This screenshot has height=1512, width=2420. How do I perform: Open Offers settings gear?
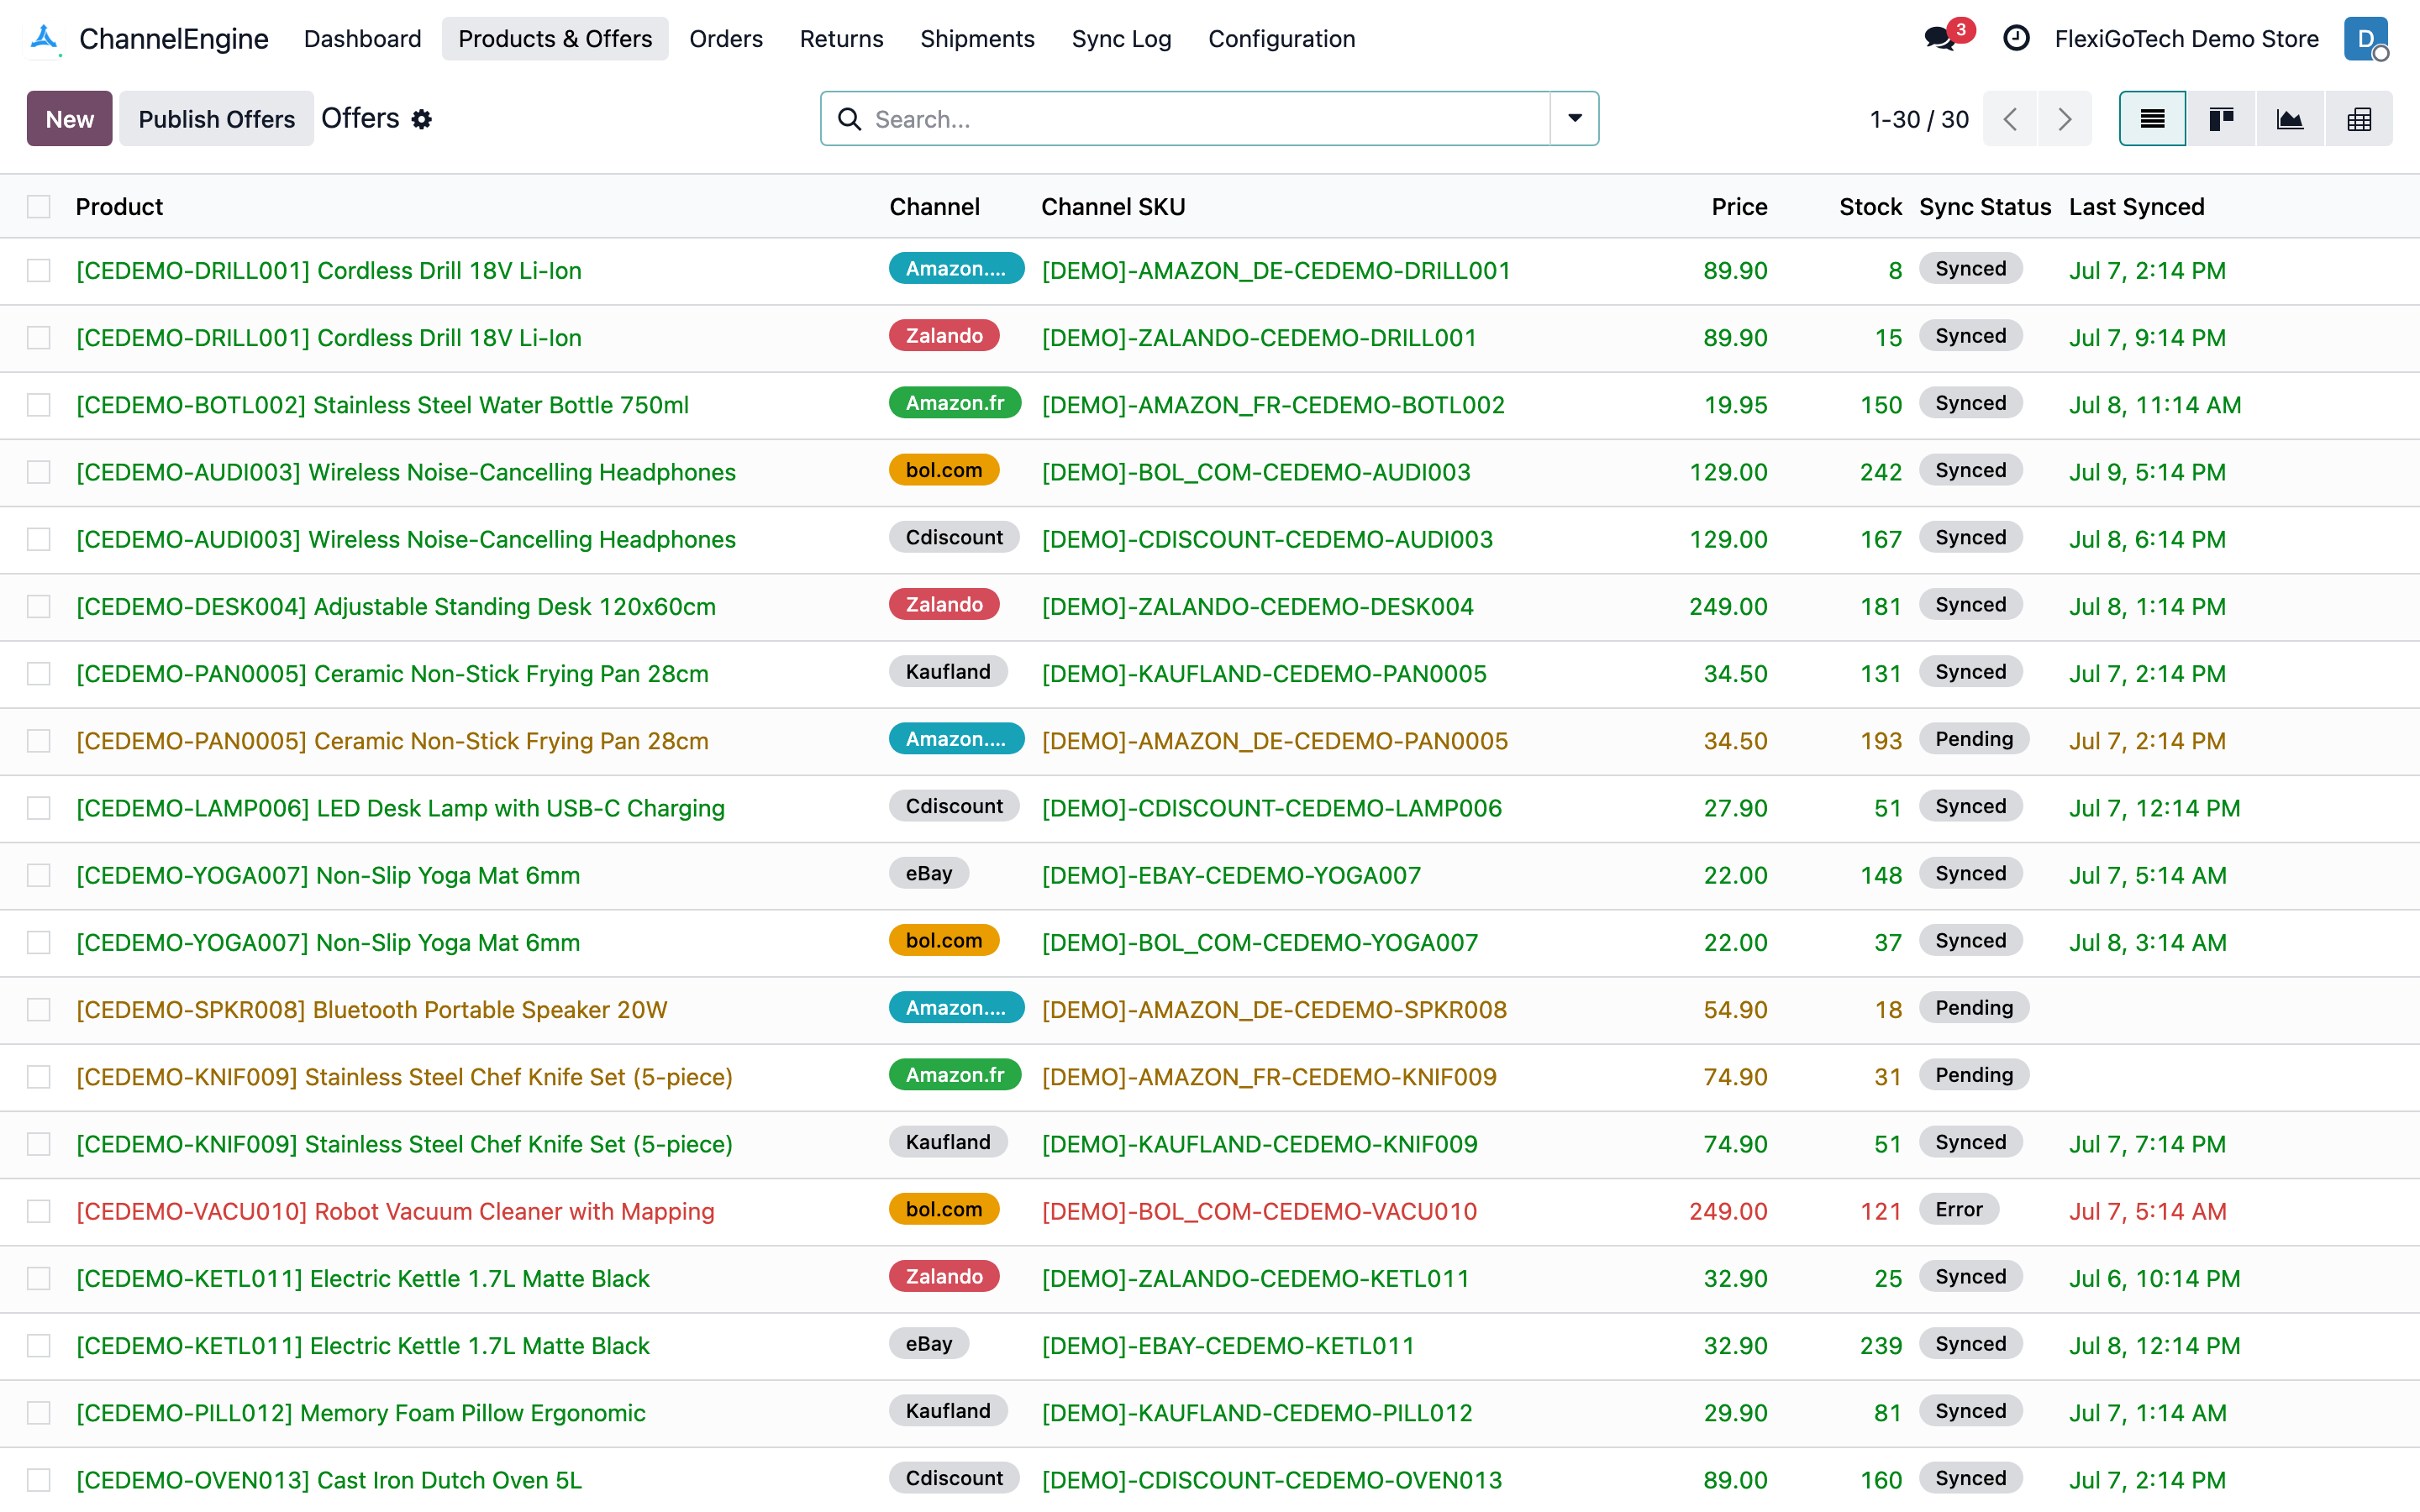(422, 119)
